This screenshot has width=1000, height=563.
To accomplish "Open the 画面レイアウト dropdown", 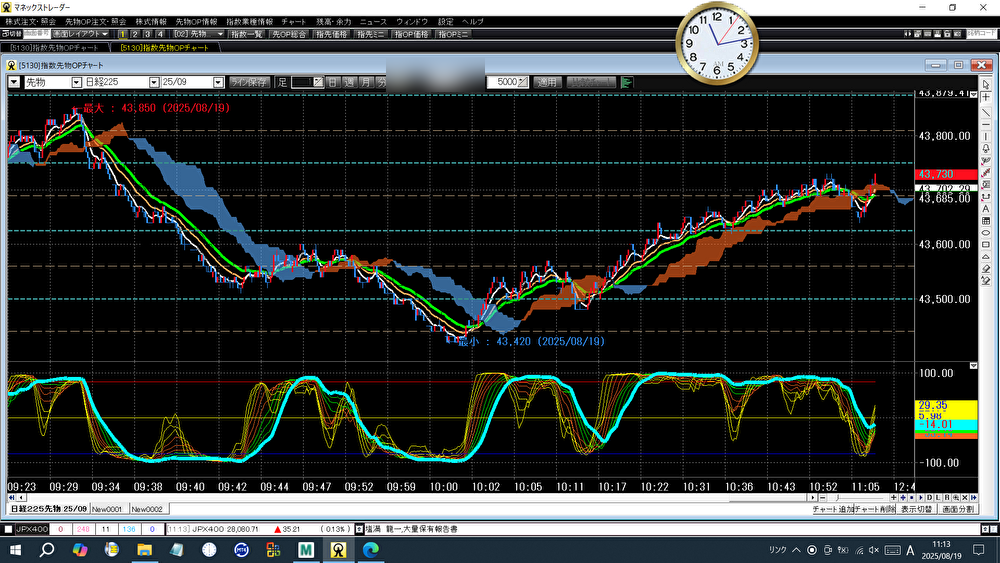I will (x=81, y=34).
